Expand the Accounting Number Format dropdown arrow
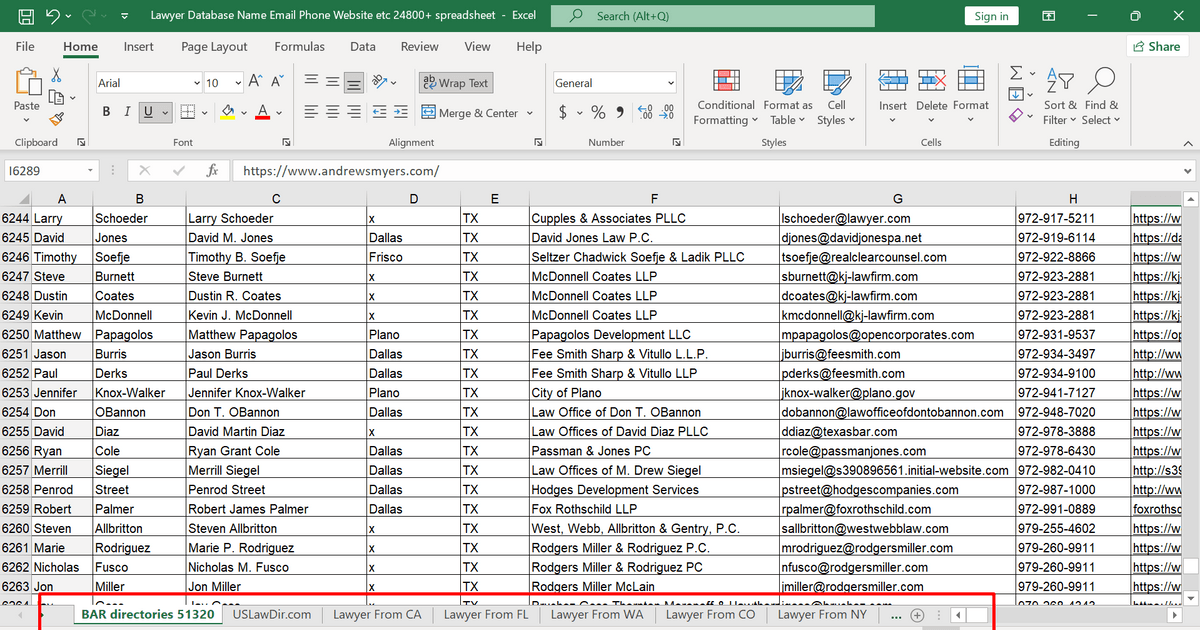The image size is (1200, 630). [578, 112]
